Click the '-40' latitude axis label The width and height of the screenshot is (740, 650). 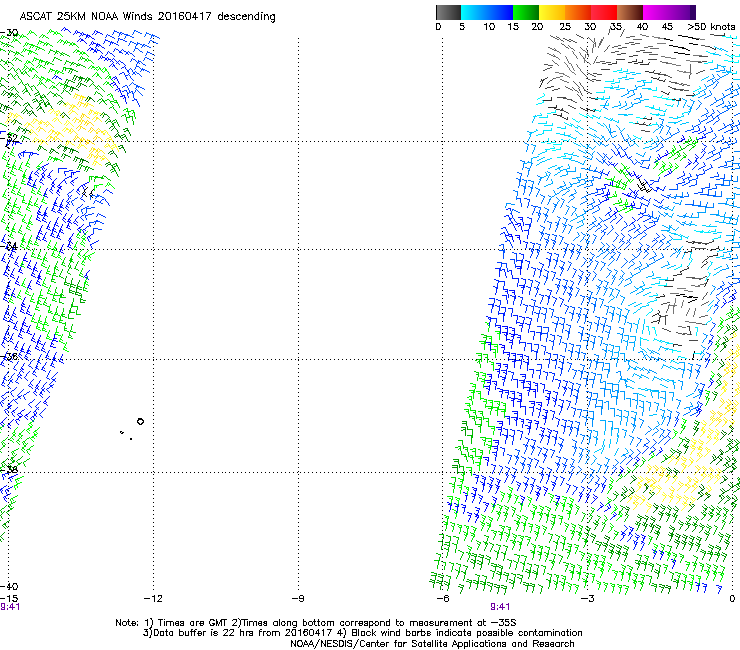(x=9, y=587)
